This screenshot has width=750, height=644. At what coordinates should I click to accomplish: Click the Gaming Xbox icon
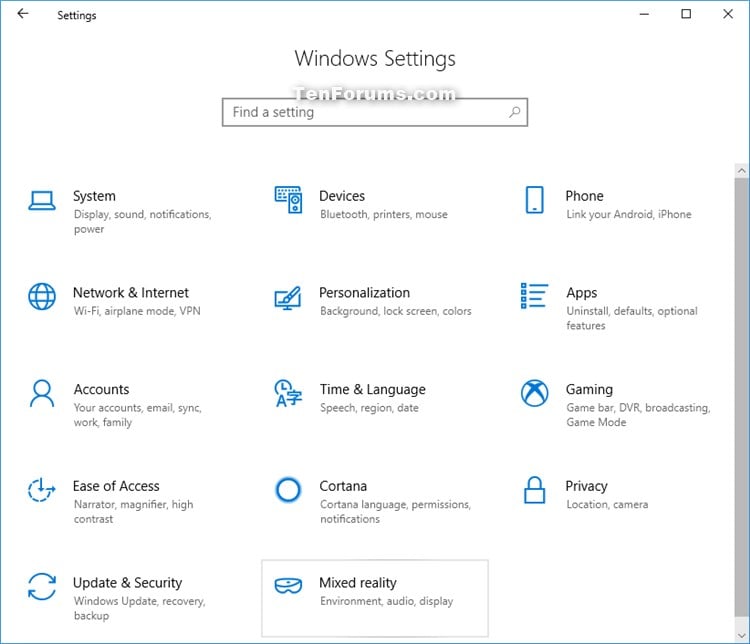[534, 393]
